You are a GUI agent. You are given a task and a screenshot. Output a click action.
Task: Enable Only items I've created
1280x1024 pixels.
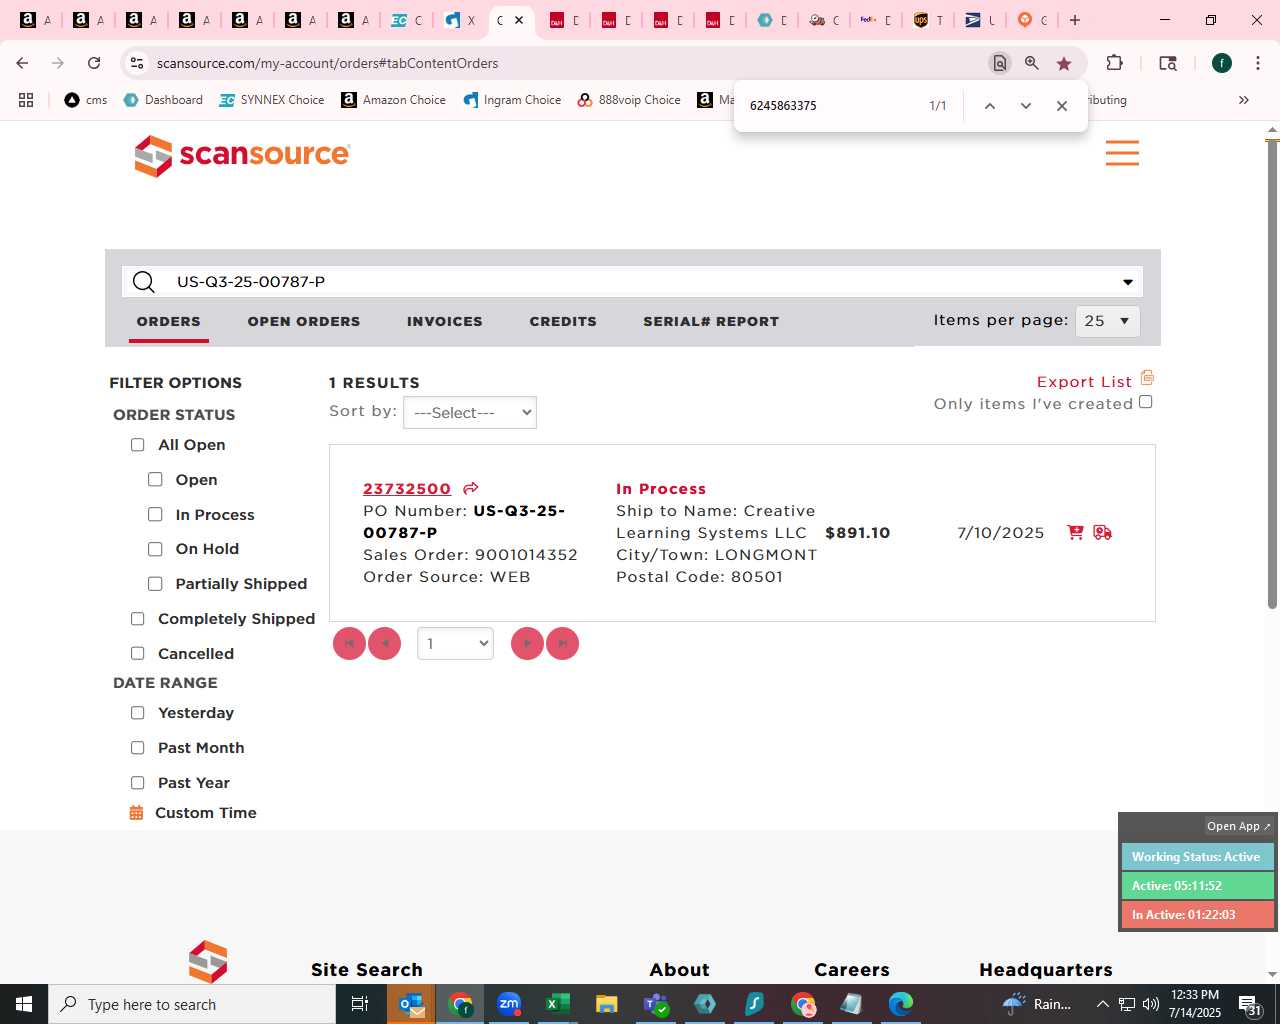1146,402
